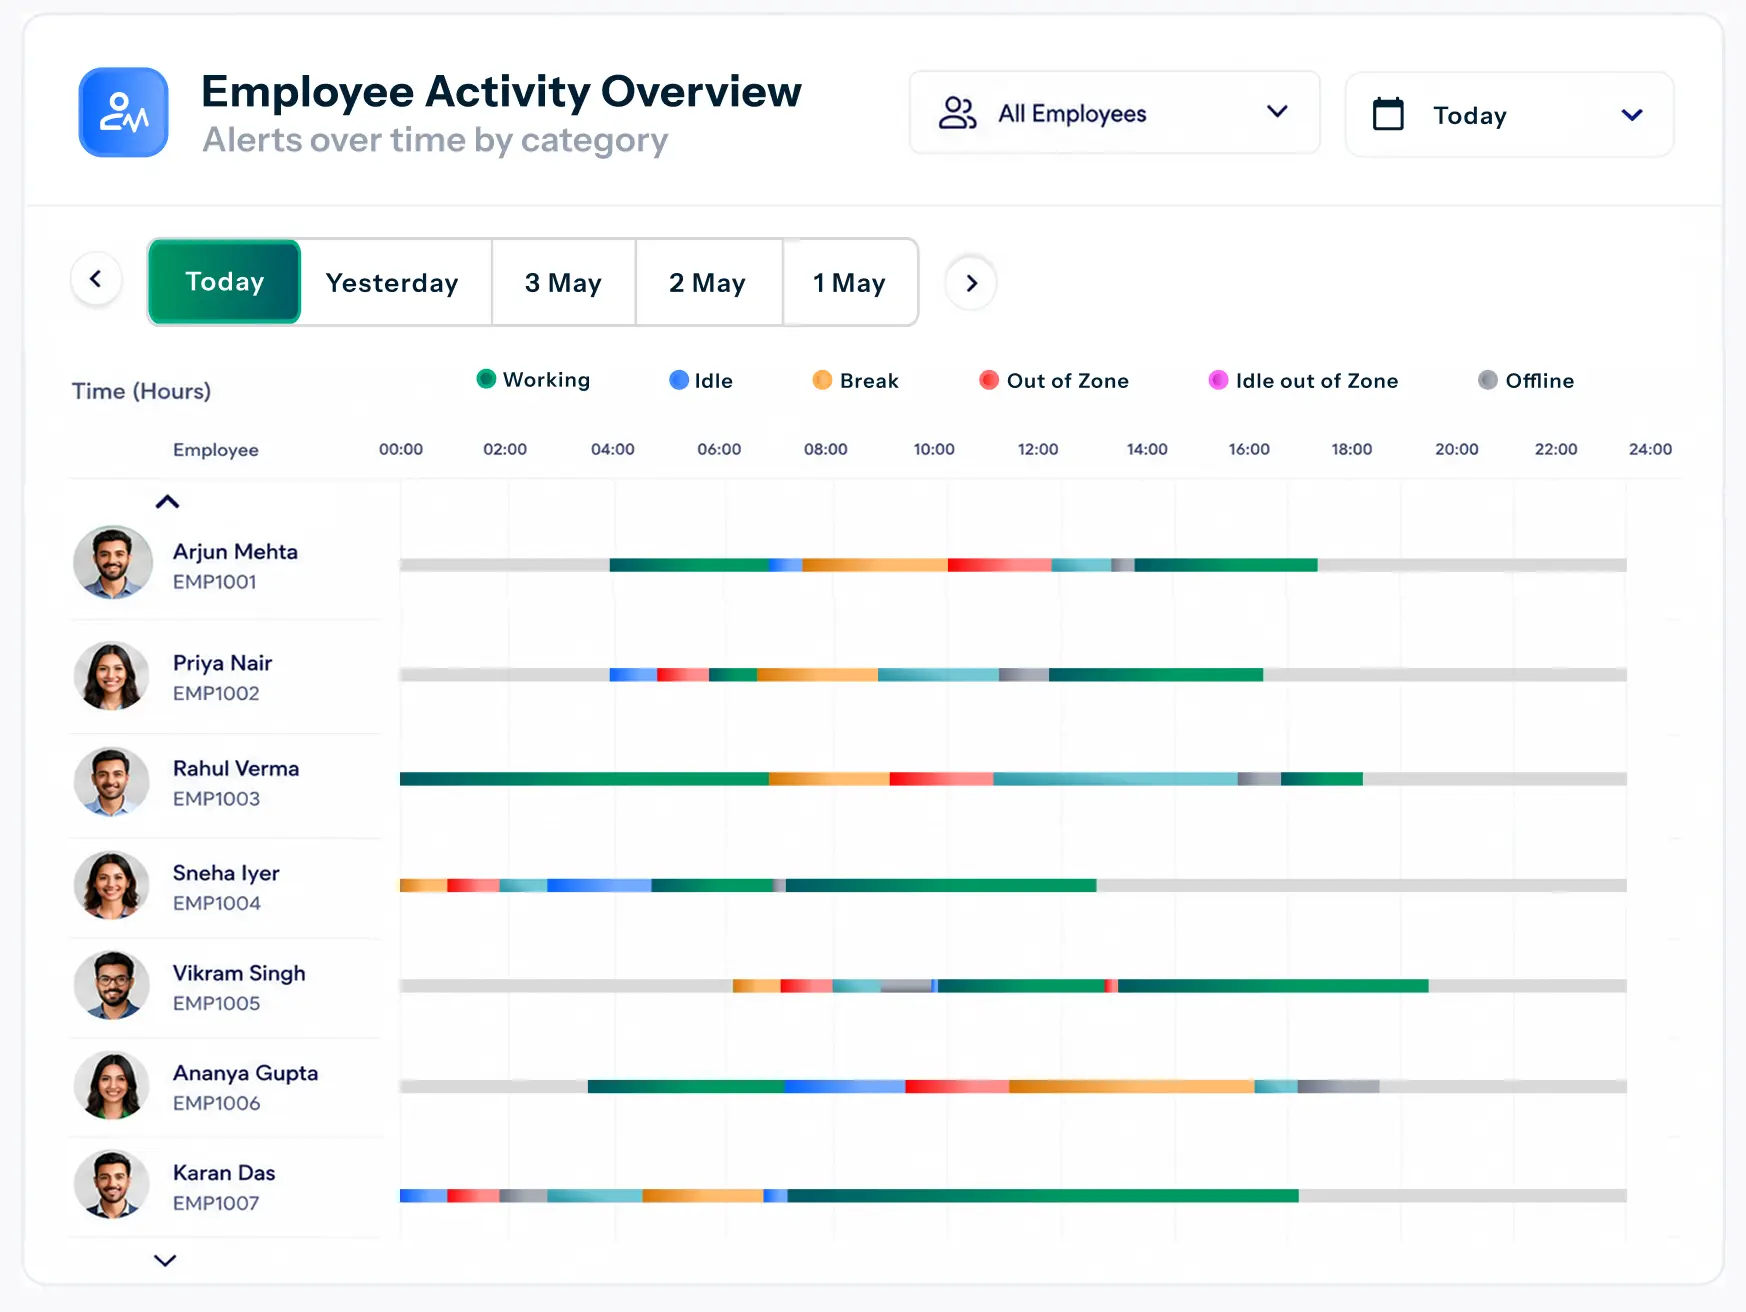The width and height of the screenshot is (1746, 1312).
Task: Toggle the Working legend item
Action: click(534, 380)
